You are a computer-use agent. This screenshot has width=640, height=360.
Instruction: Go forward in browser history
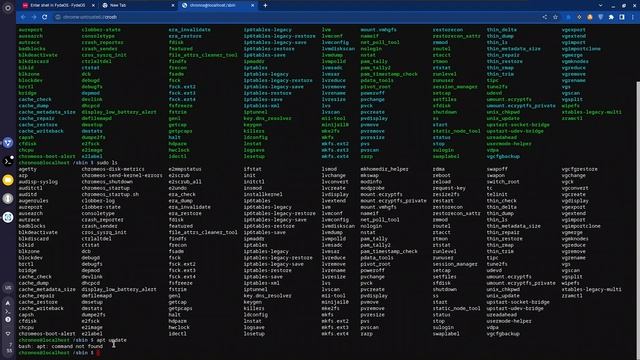(34, 17)
